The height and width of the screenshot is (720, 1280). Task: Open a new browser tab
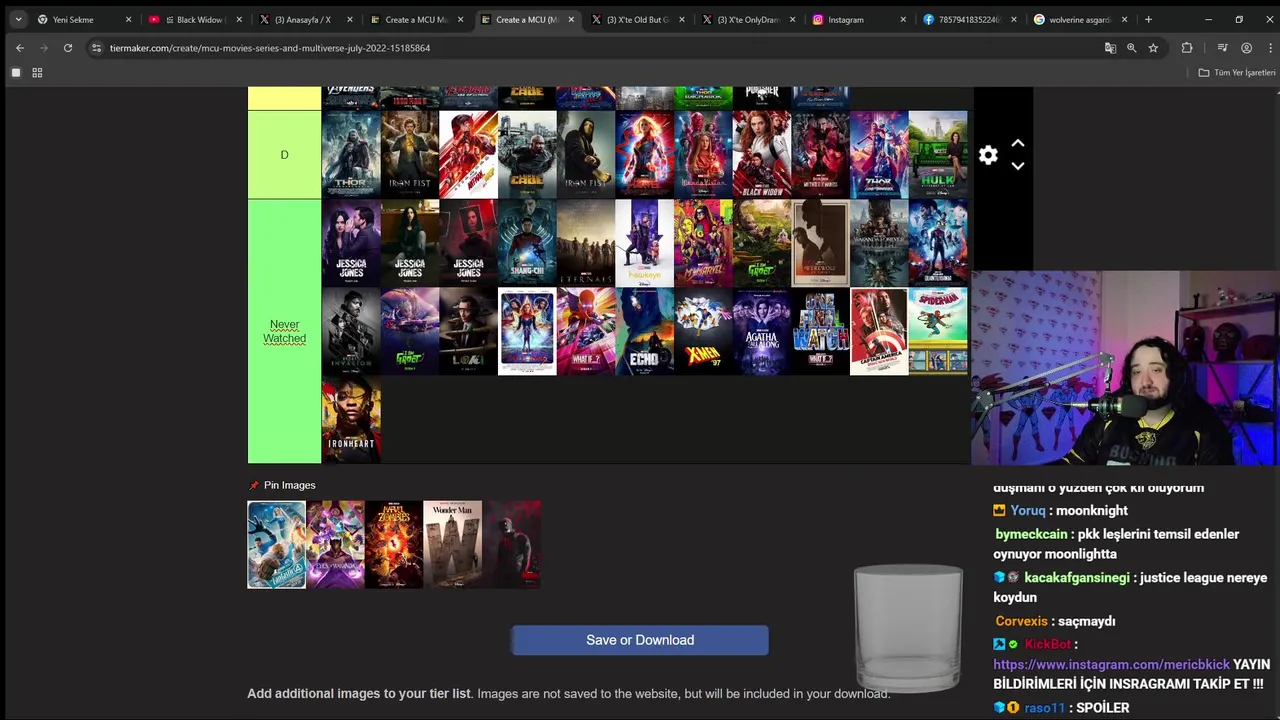pos(1148,19)
